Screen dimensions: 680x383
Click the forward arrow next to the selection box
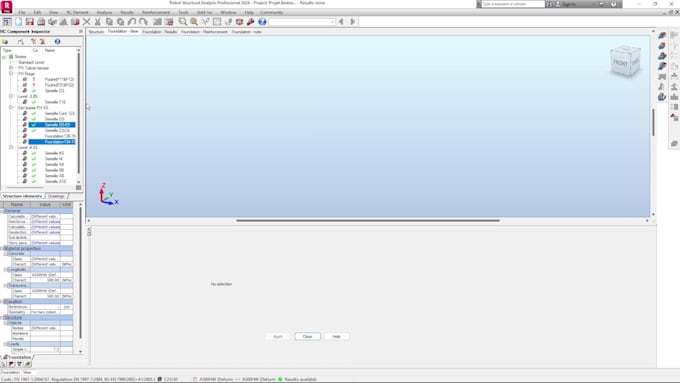tap(353, 22)
